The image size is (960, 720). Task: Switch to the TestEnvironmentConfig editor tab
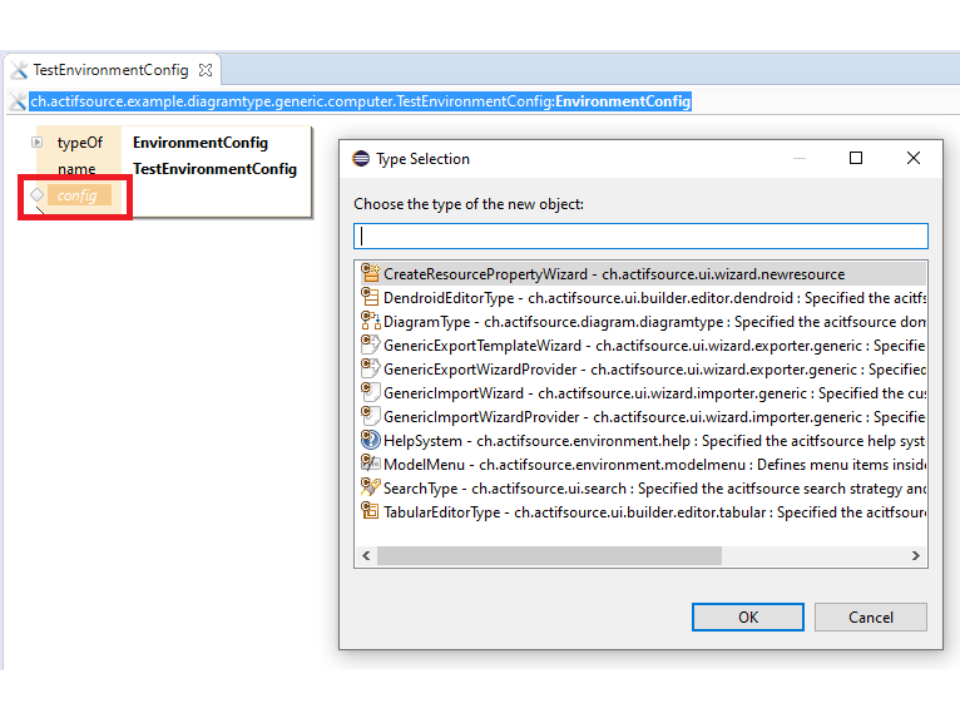coord(110,70)
